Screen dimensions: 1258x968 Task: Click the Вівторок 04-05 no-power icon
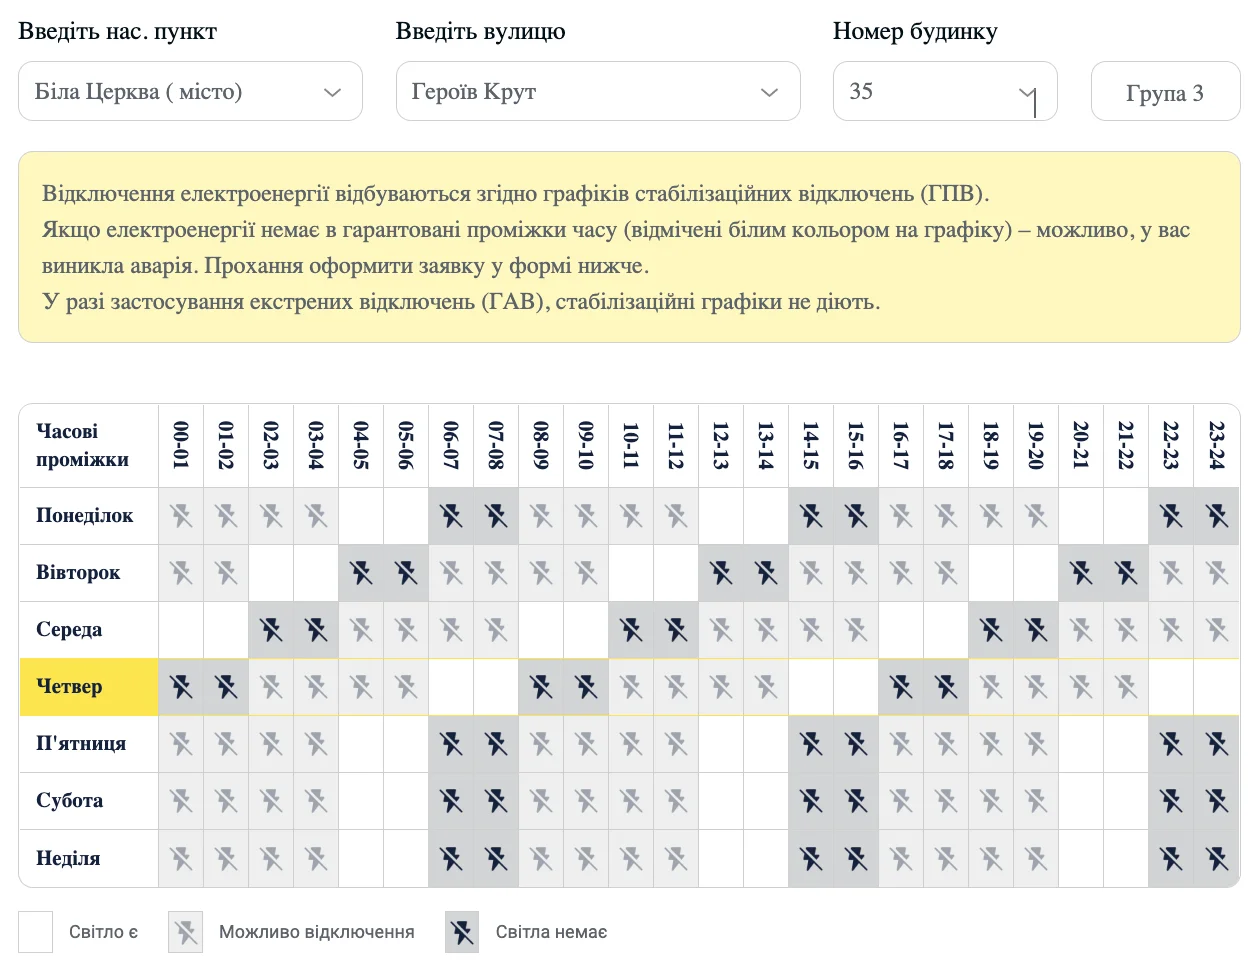click(x=361, y=573)
